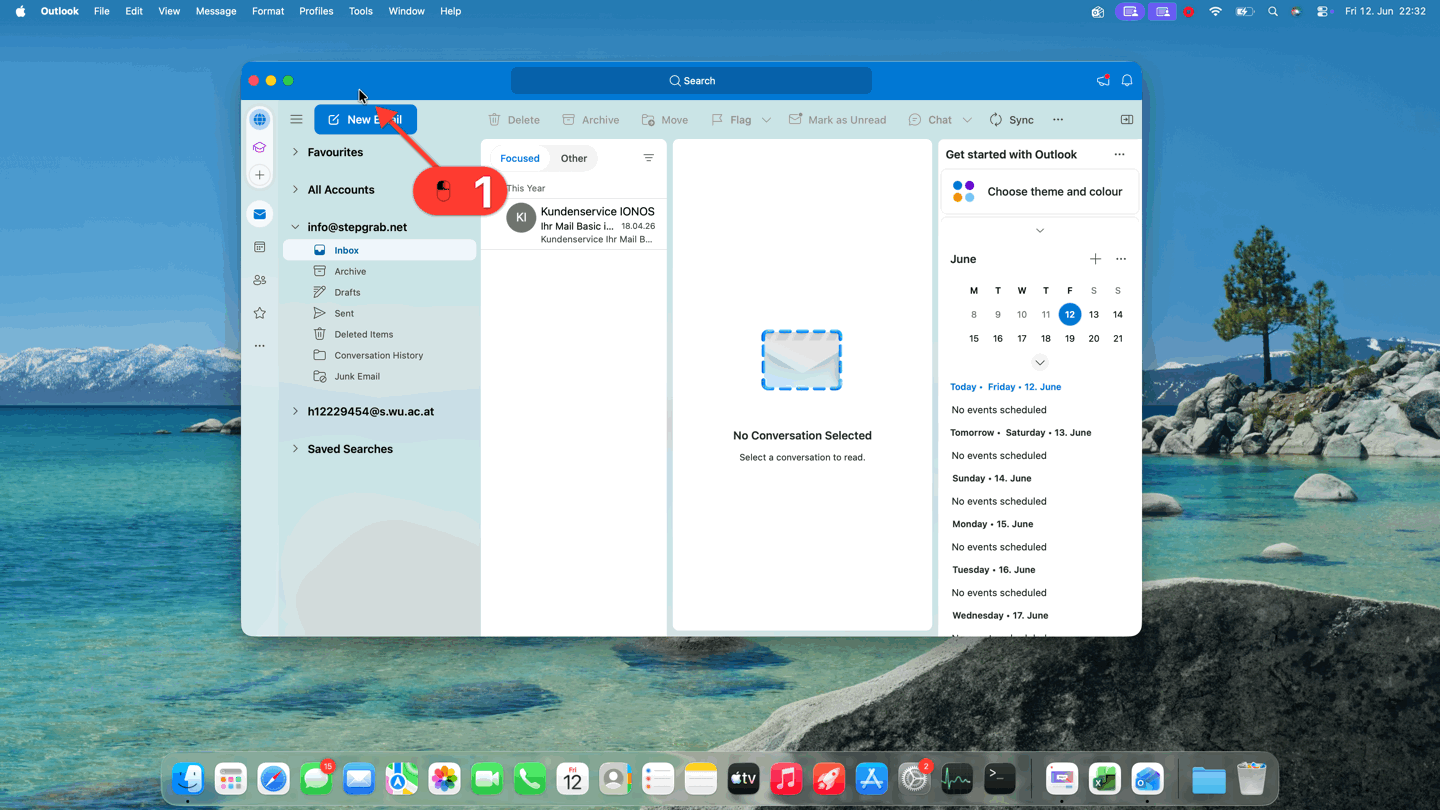This screenshot has height=810, width=1440.
Task: Open the message list filter icon
Action: (649, 158)
